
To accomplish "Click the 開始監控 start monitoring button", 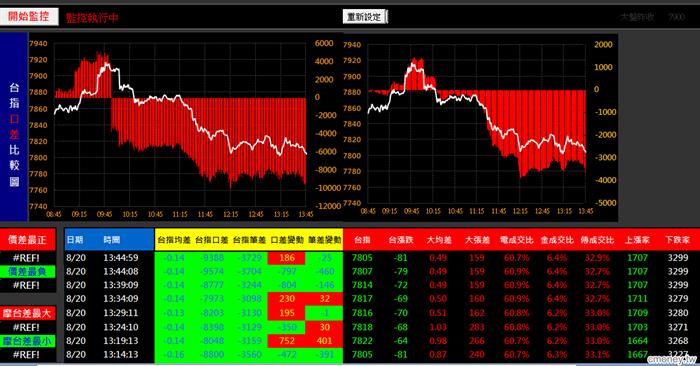I will click(29, 17).
